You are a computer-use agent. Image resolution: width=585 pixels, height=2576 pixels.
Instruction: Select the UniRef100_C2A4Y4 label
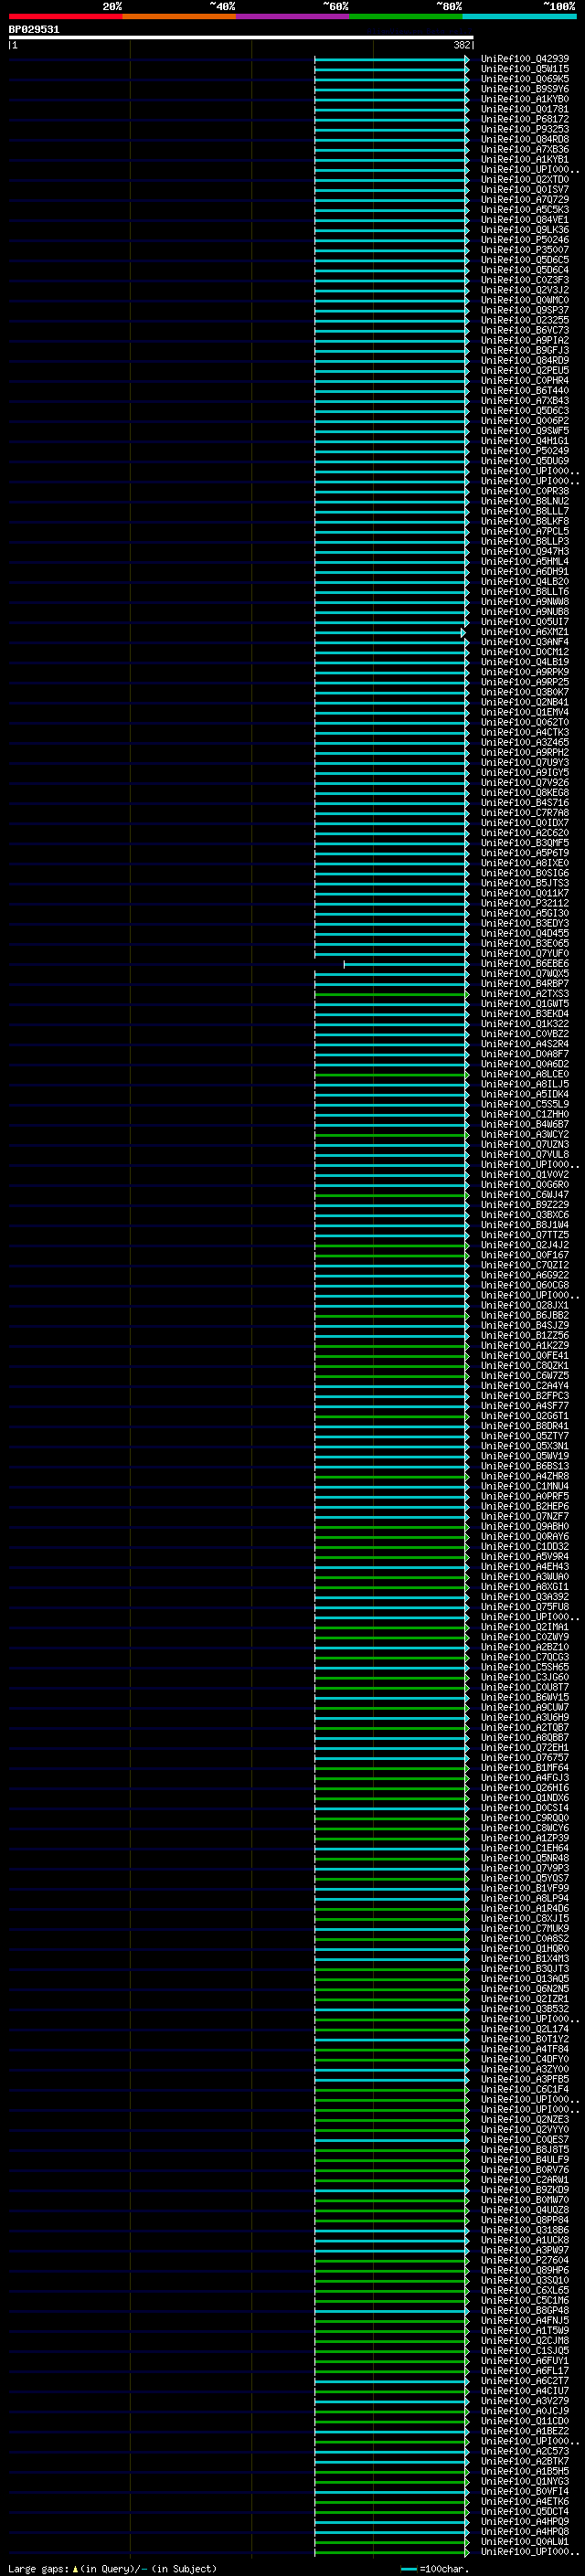pos(525,1386)
